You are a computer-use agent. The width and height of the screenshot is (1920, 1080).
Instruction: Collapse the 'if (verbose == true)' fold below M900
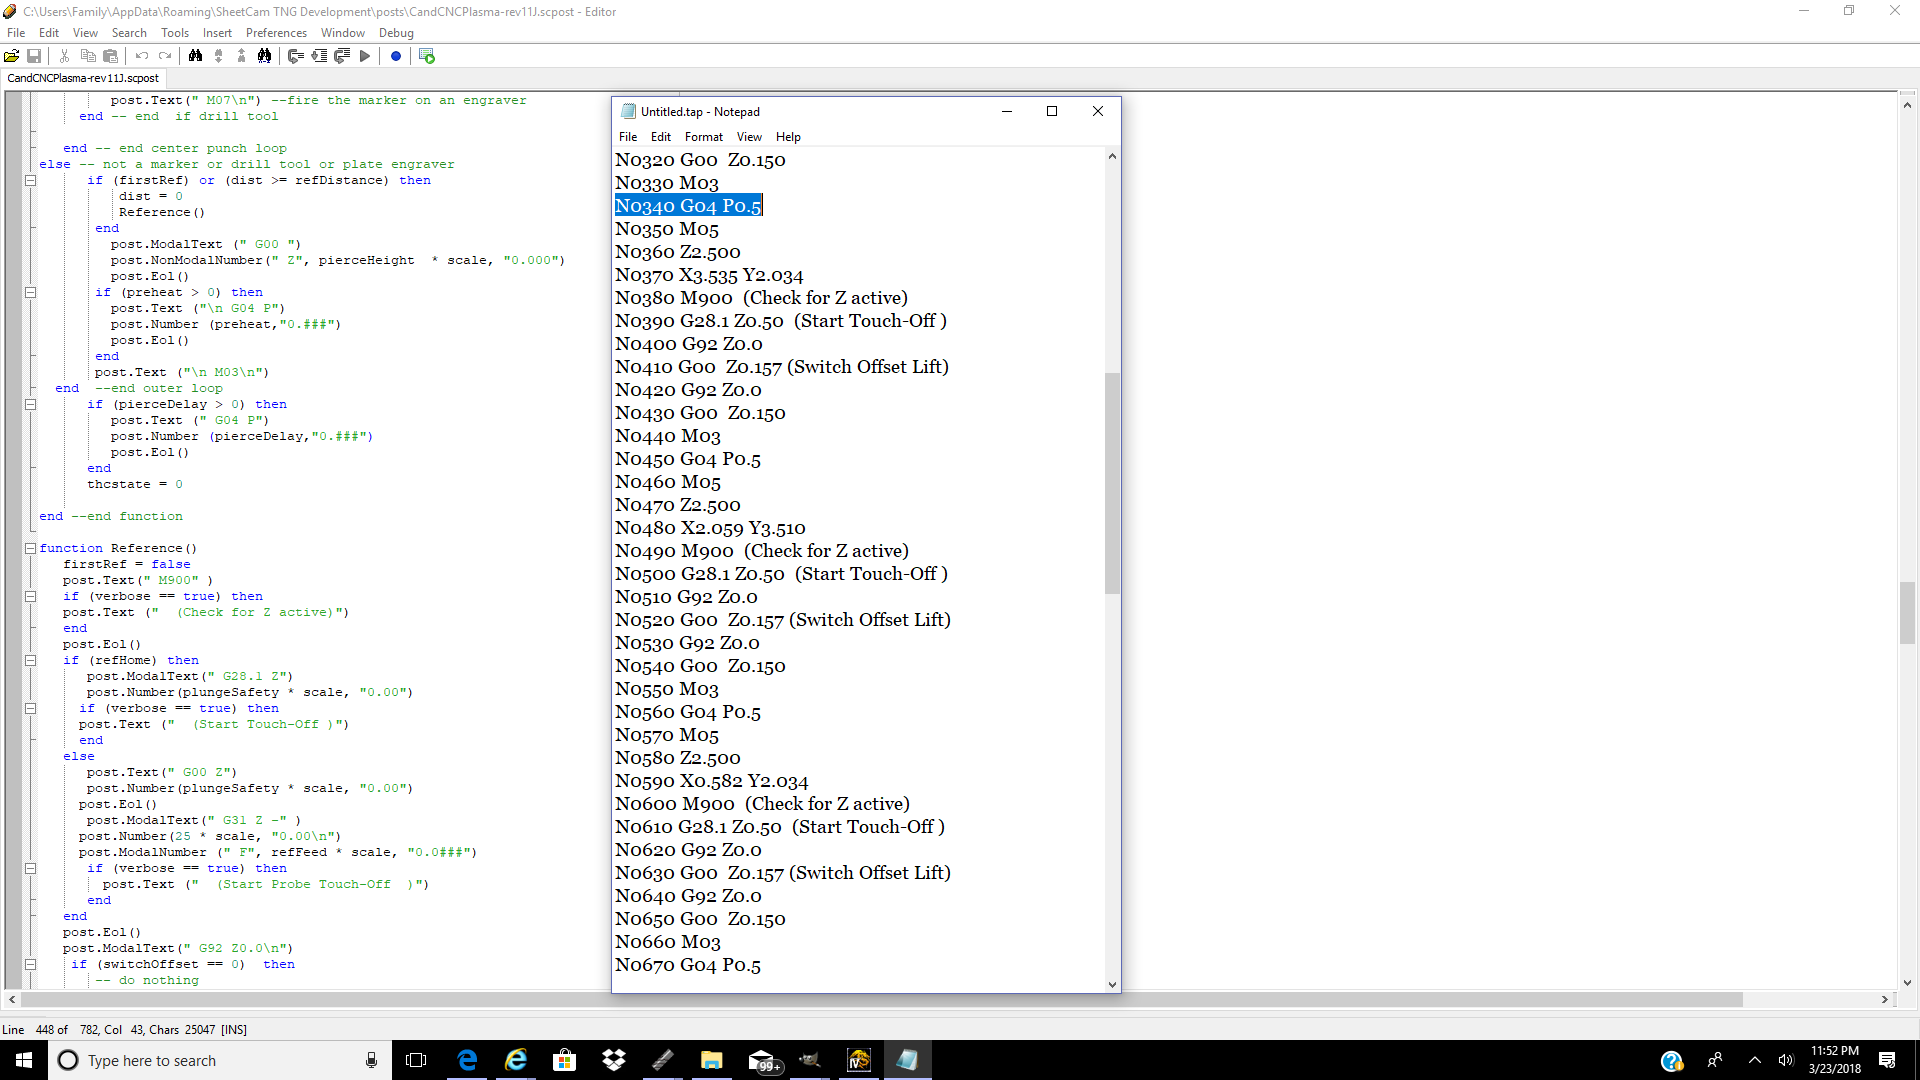tap(31, 597)
